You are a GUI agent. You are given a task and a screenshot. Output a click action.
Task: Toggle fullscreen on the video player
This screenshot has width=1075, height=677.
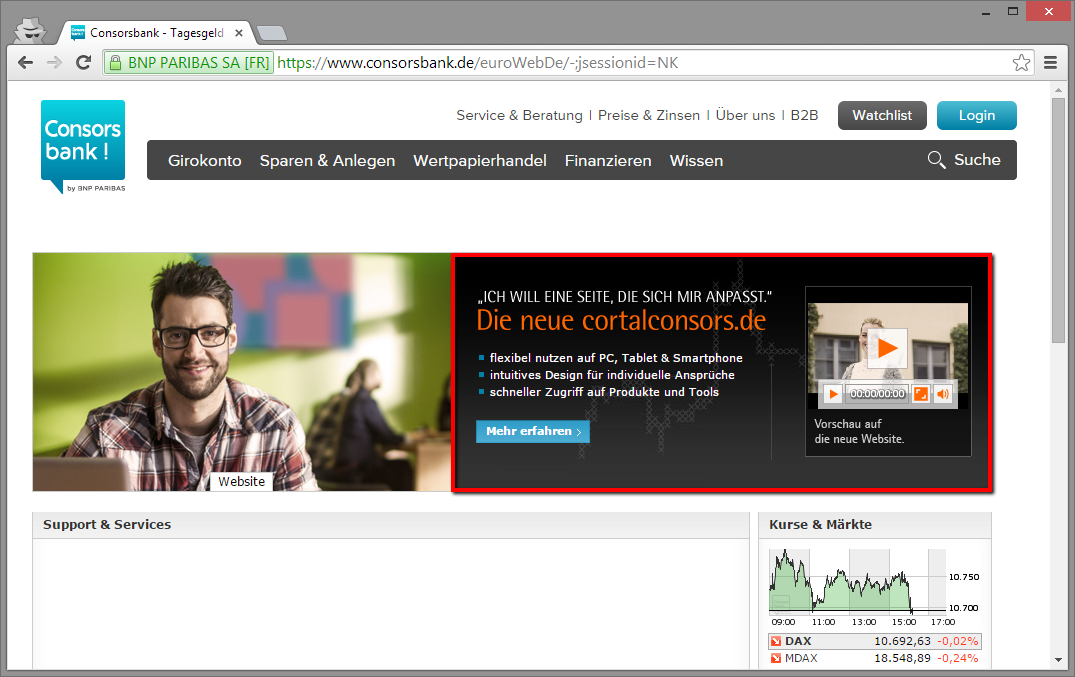coord(920,394)
